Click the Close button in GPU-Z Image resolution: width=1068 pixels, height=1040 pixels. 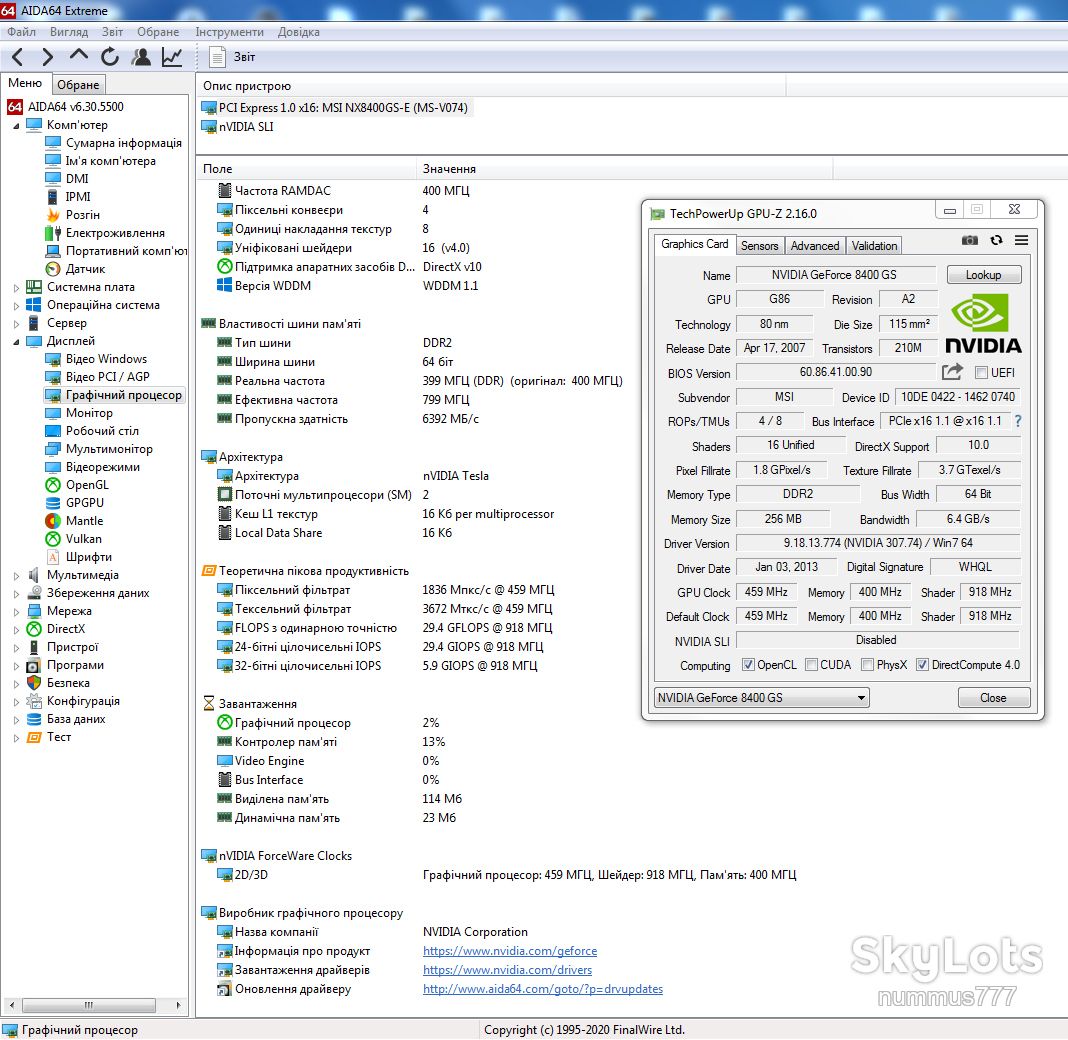point(993,698)
